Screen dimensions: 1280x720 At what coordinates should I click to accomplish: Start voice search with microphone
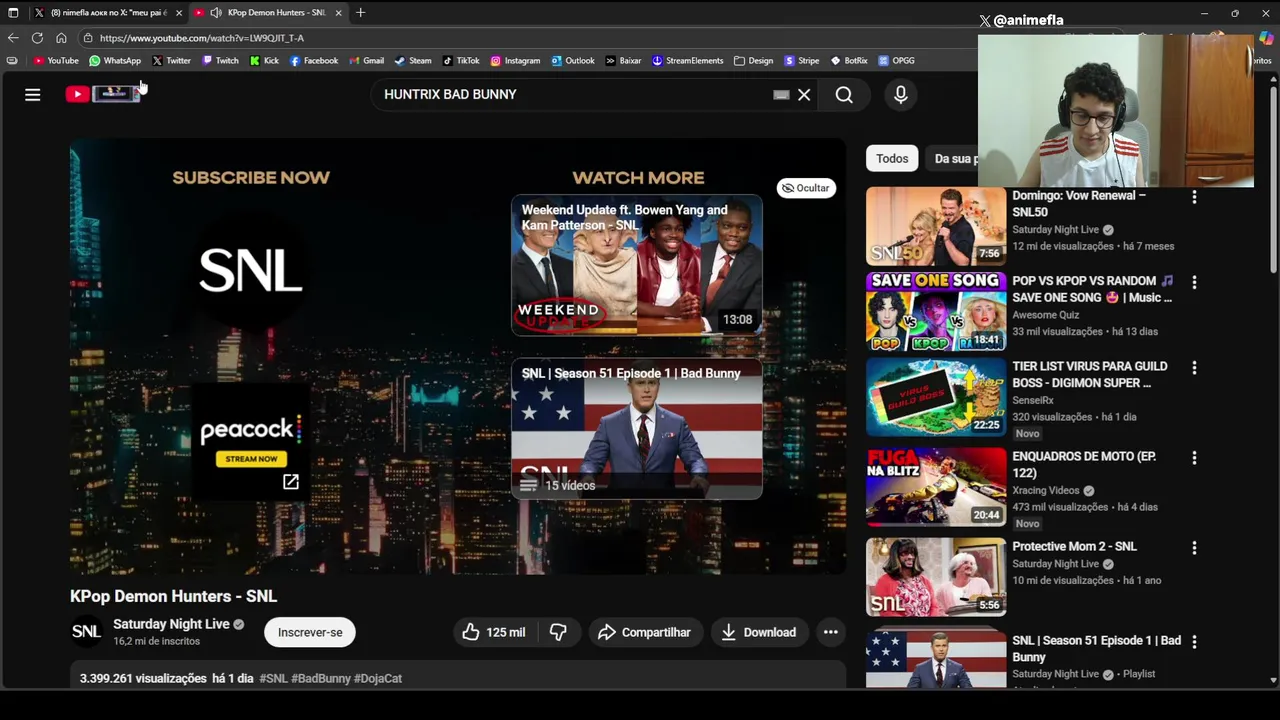901,95
